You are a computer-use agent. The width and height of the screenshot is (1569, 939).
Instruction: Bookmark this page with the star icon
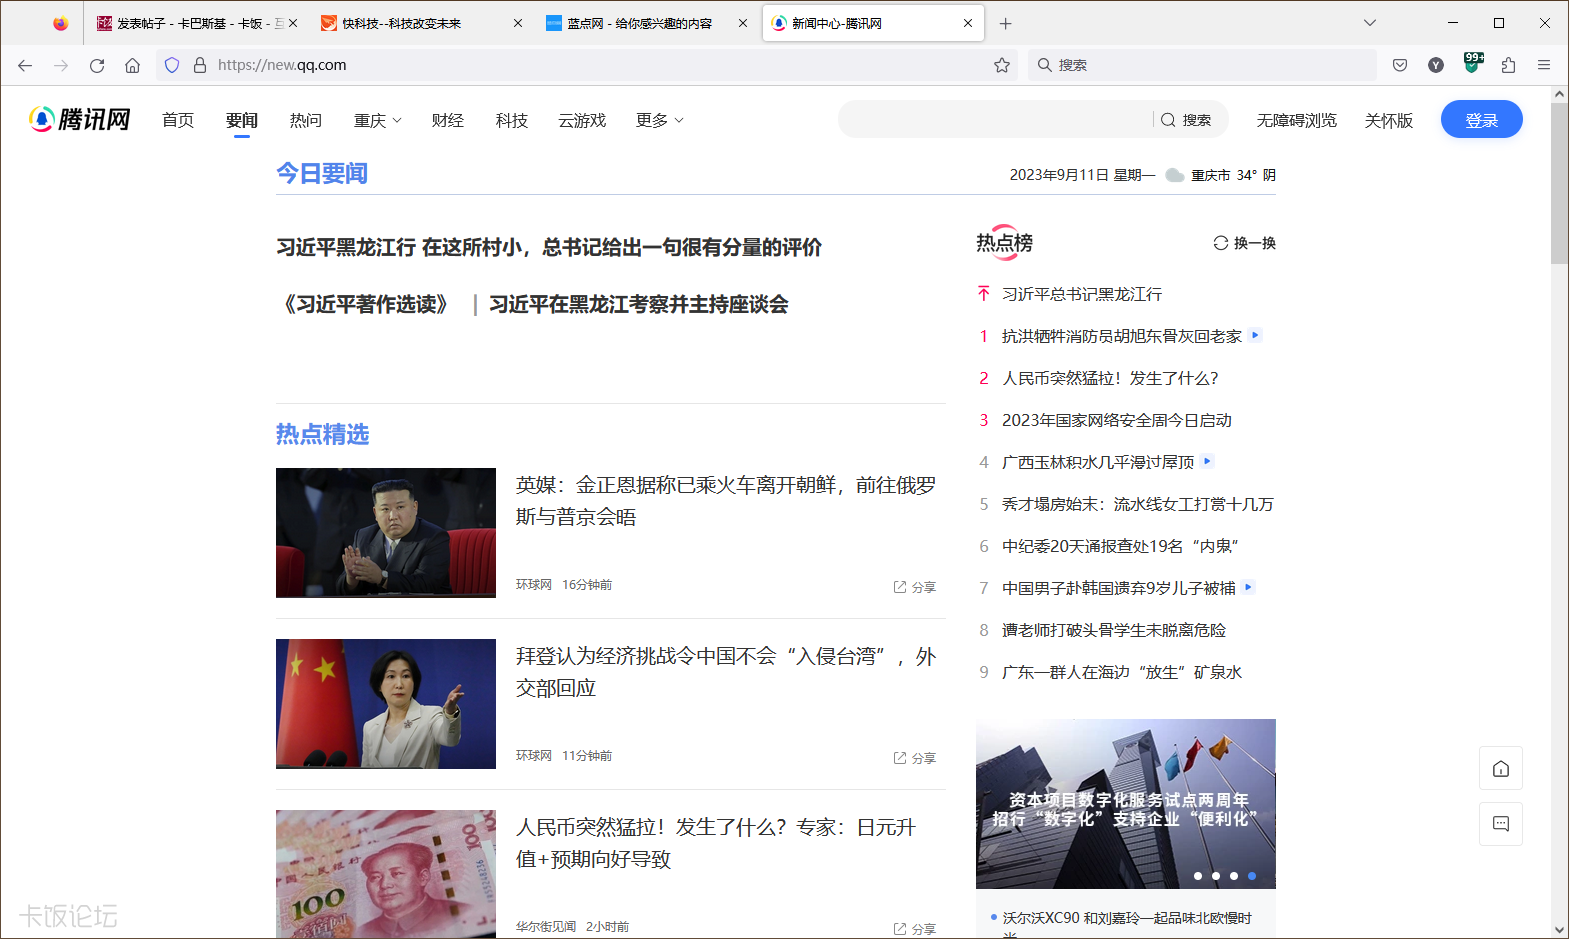[x=1002, y=65]
